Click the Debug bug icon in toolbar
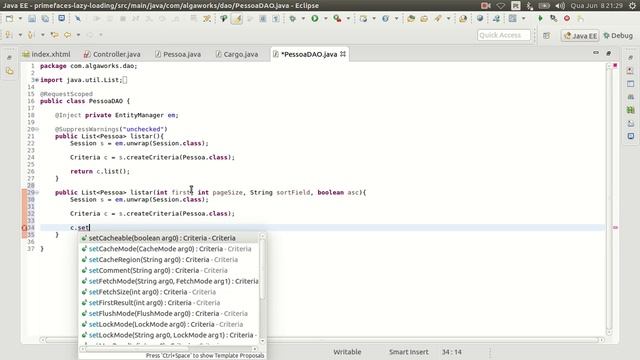Viewport: 640px width, 360px height. [x=293, y=18]
